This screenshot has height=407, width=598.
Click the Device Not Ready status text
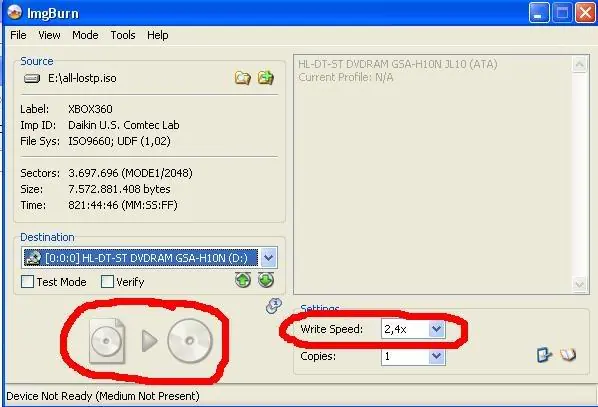[x=103, y=396]
